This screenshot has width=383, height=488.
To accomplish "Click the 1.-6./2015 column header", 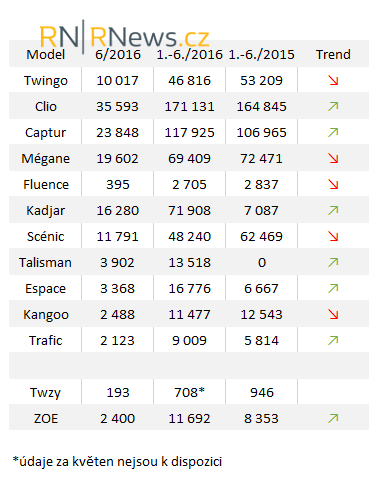I will 262,54.
